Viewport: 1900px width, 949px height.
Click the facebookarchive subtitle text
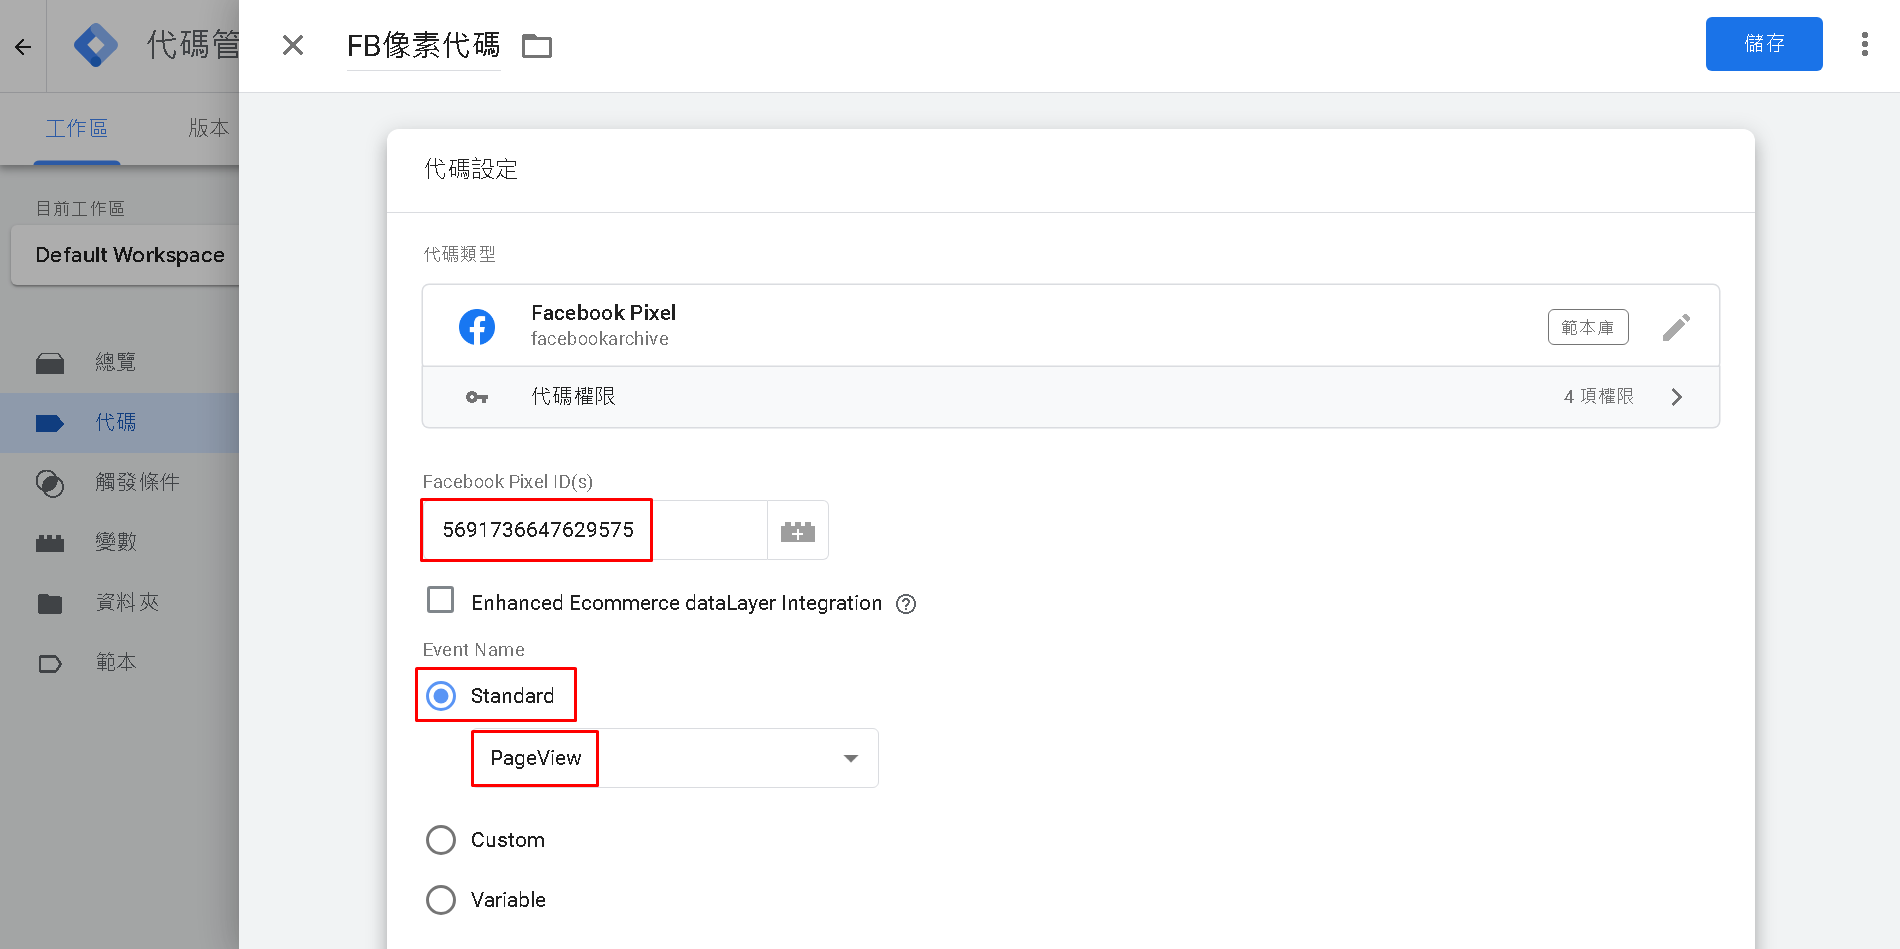[x=600, y=339]
